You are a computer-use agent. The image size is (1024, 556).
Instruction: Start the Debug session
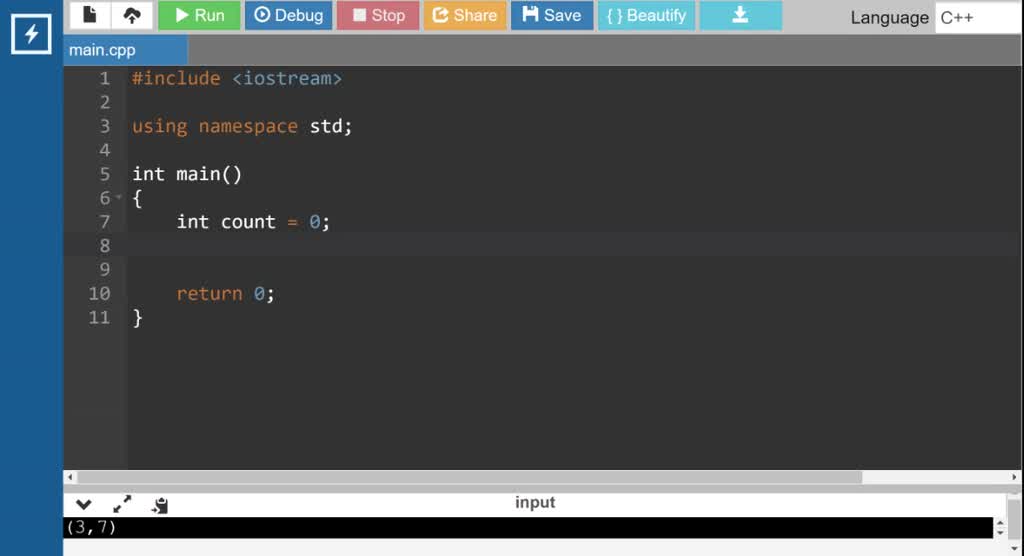pyautogui.click(x=288, y=15)
